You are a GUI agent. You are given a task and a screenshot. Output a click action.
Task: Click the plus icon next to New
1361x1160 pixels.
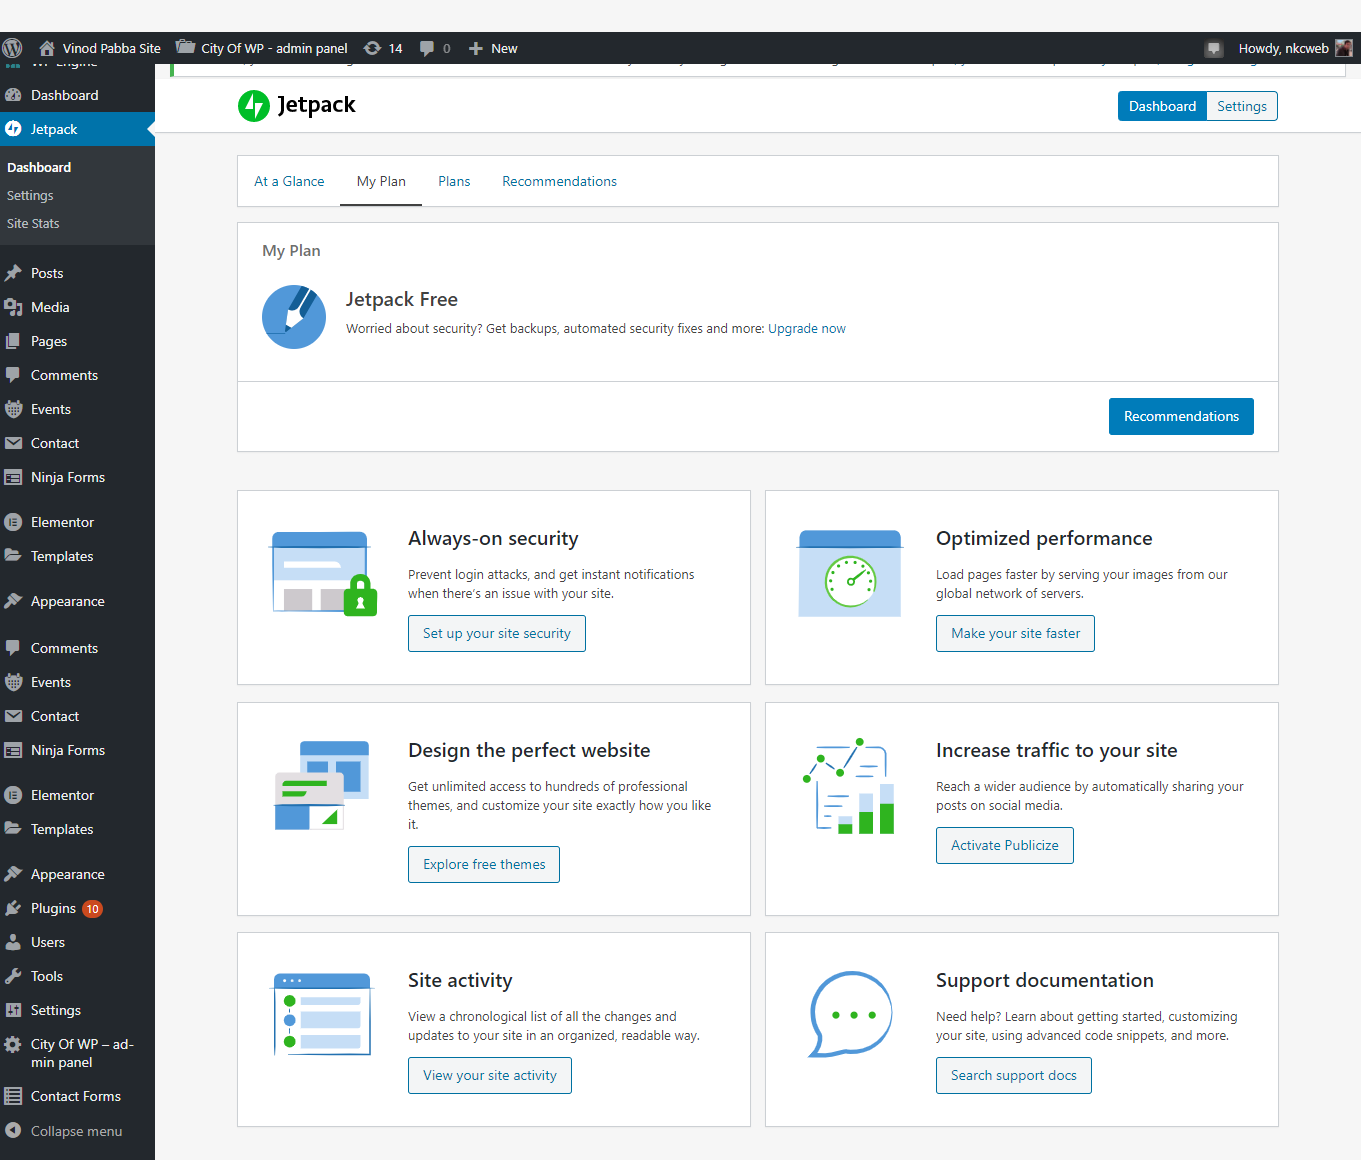pos(476,48)
